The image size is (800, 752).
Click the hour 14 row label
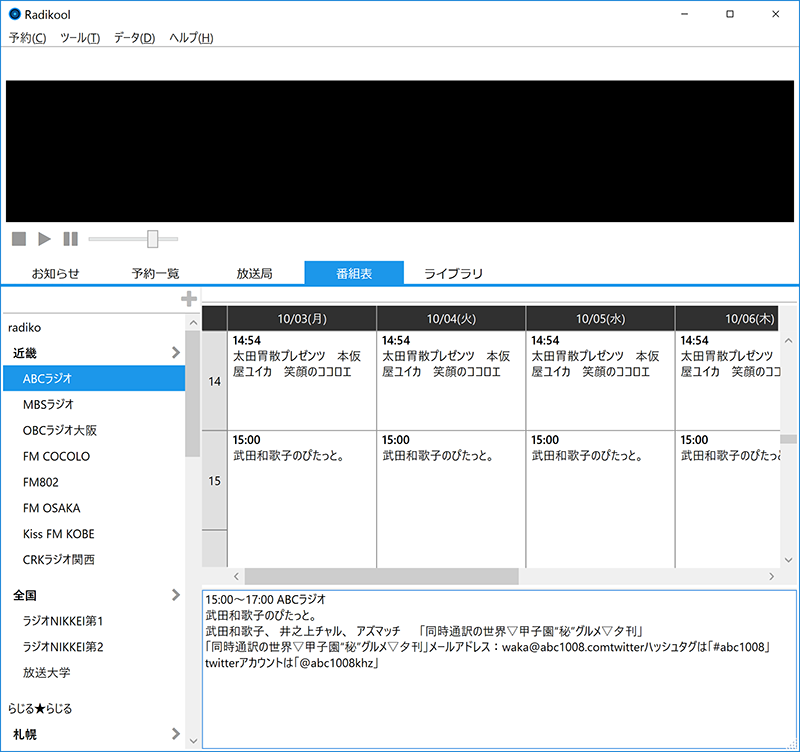point(214,381)
